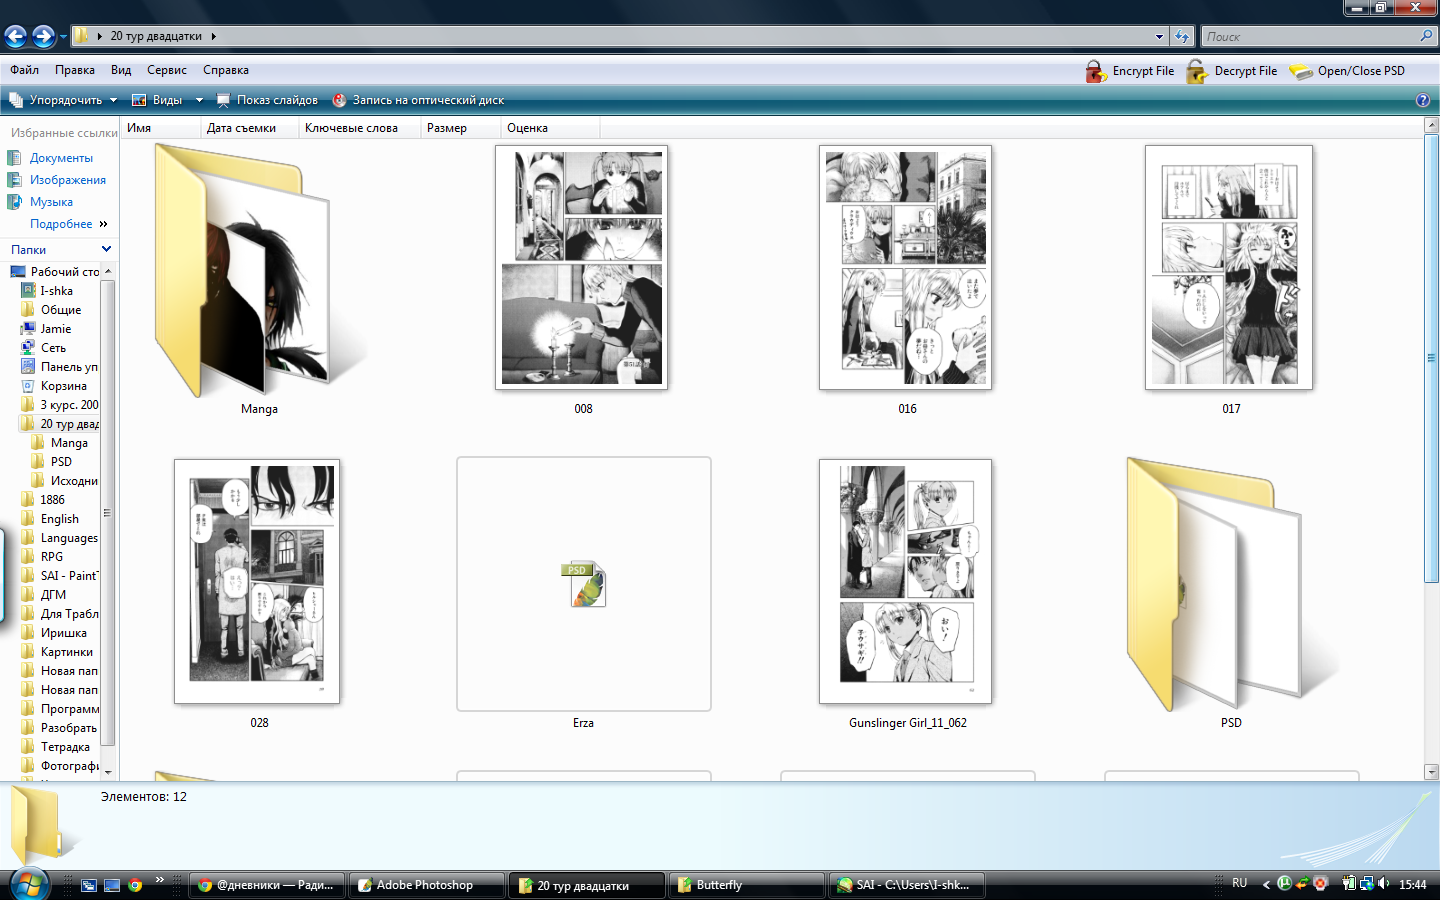Screen dimensions: 1440x900
Task: Click the Поиск search field
Action: pos(1310,36)
